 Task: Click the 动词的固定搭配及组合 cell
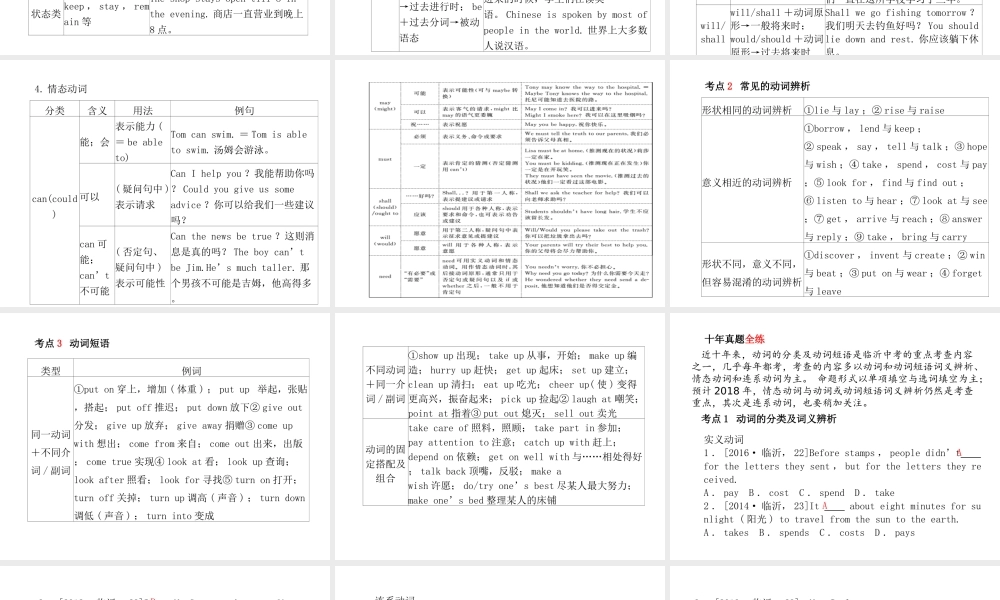(x=385, y=464)
